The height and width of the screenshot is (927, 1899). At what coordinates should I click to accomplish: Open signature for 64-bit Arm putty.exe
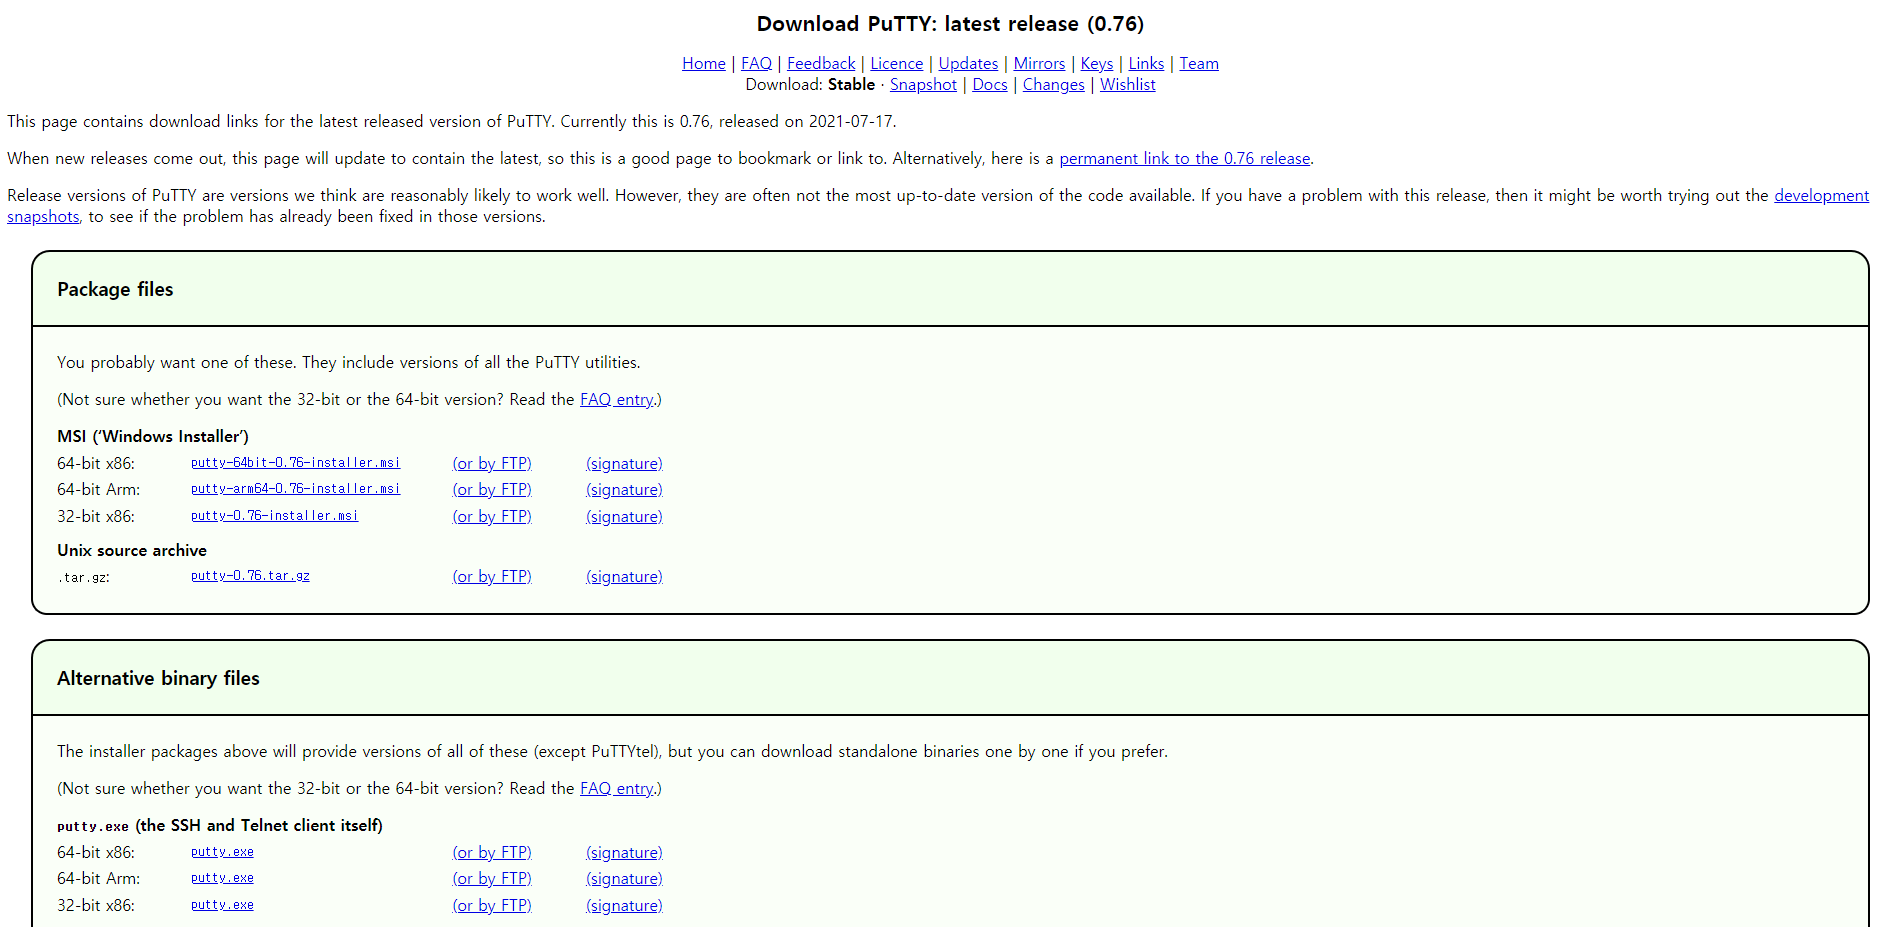624,879
